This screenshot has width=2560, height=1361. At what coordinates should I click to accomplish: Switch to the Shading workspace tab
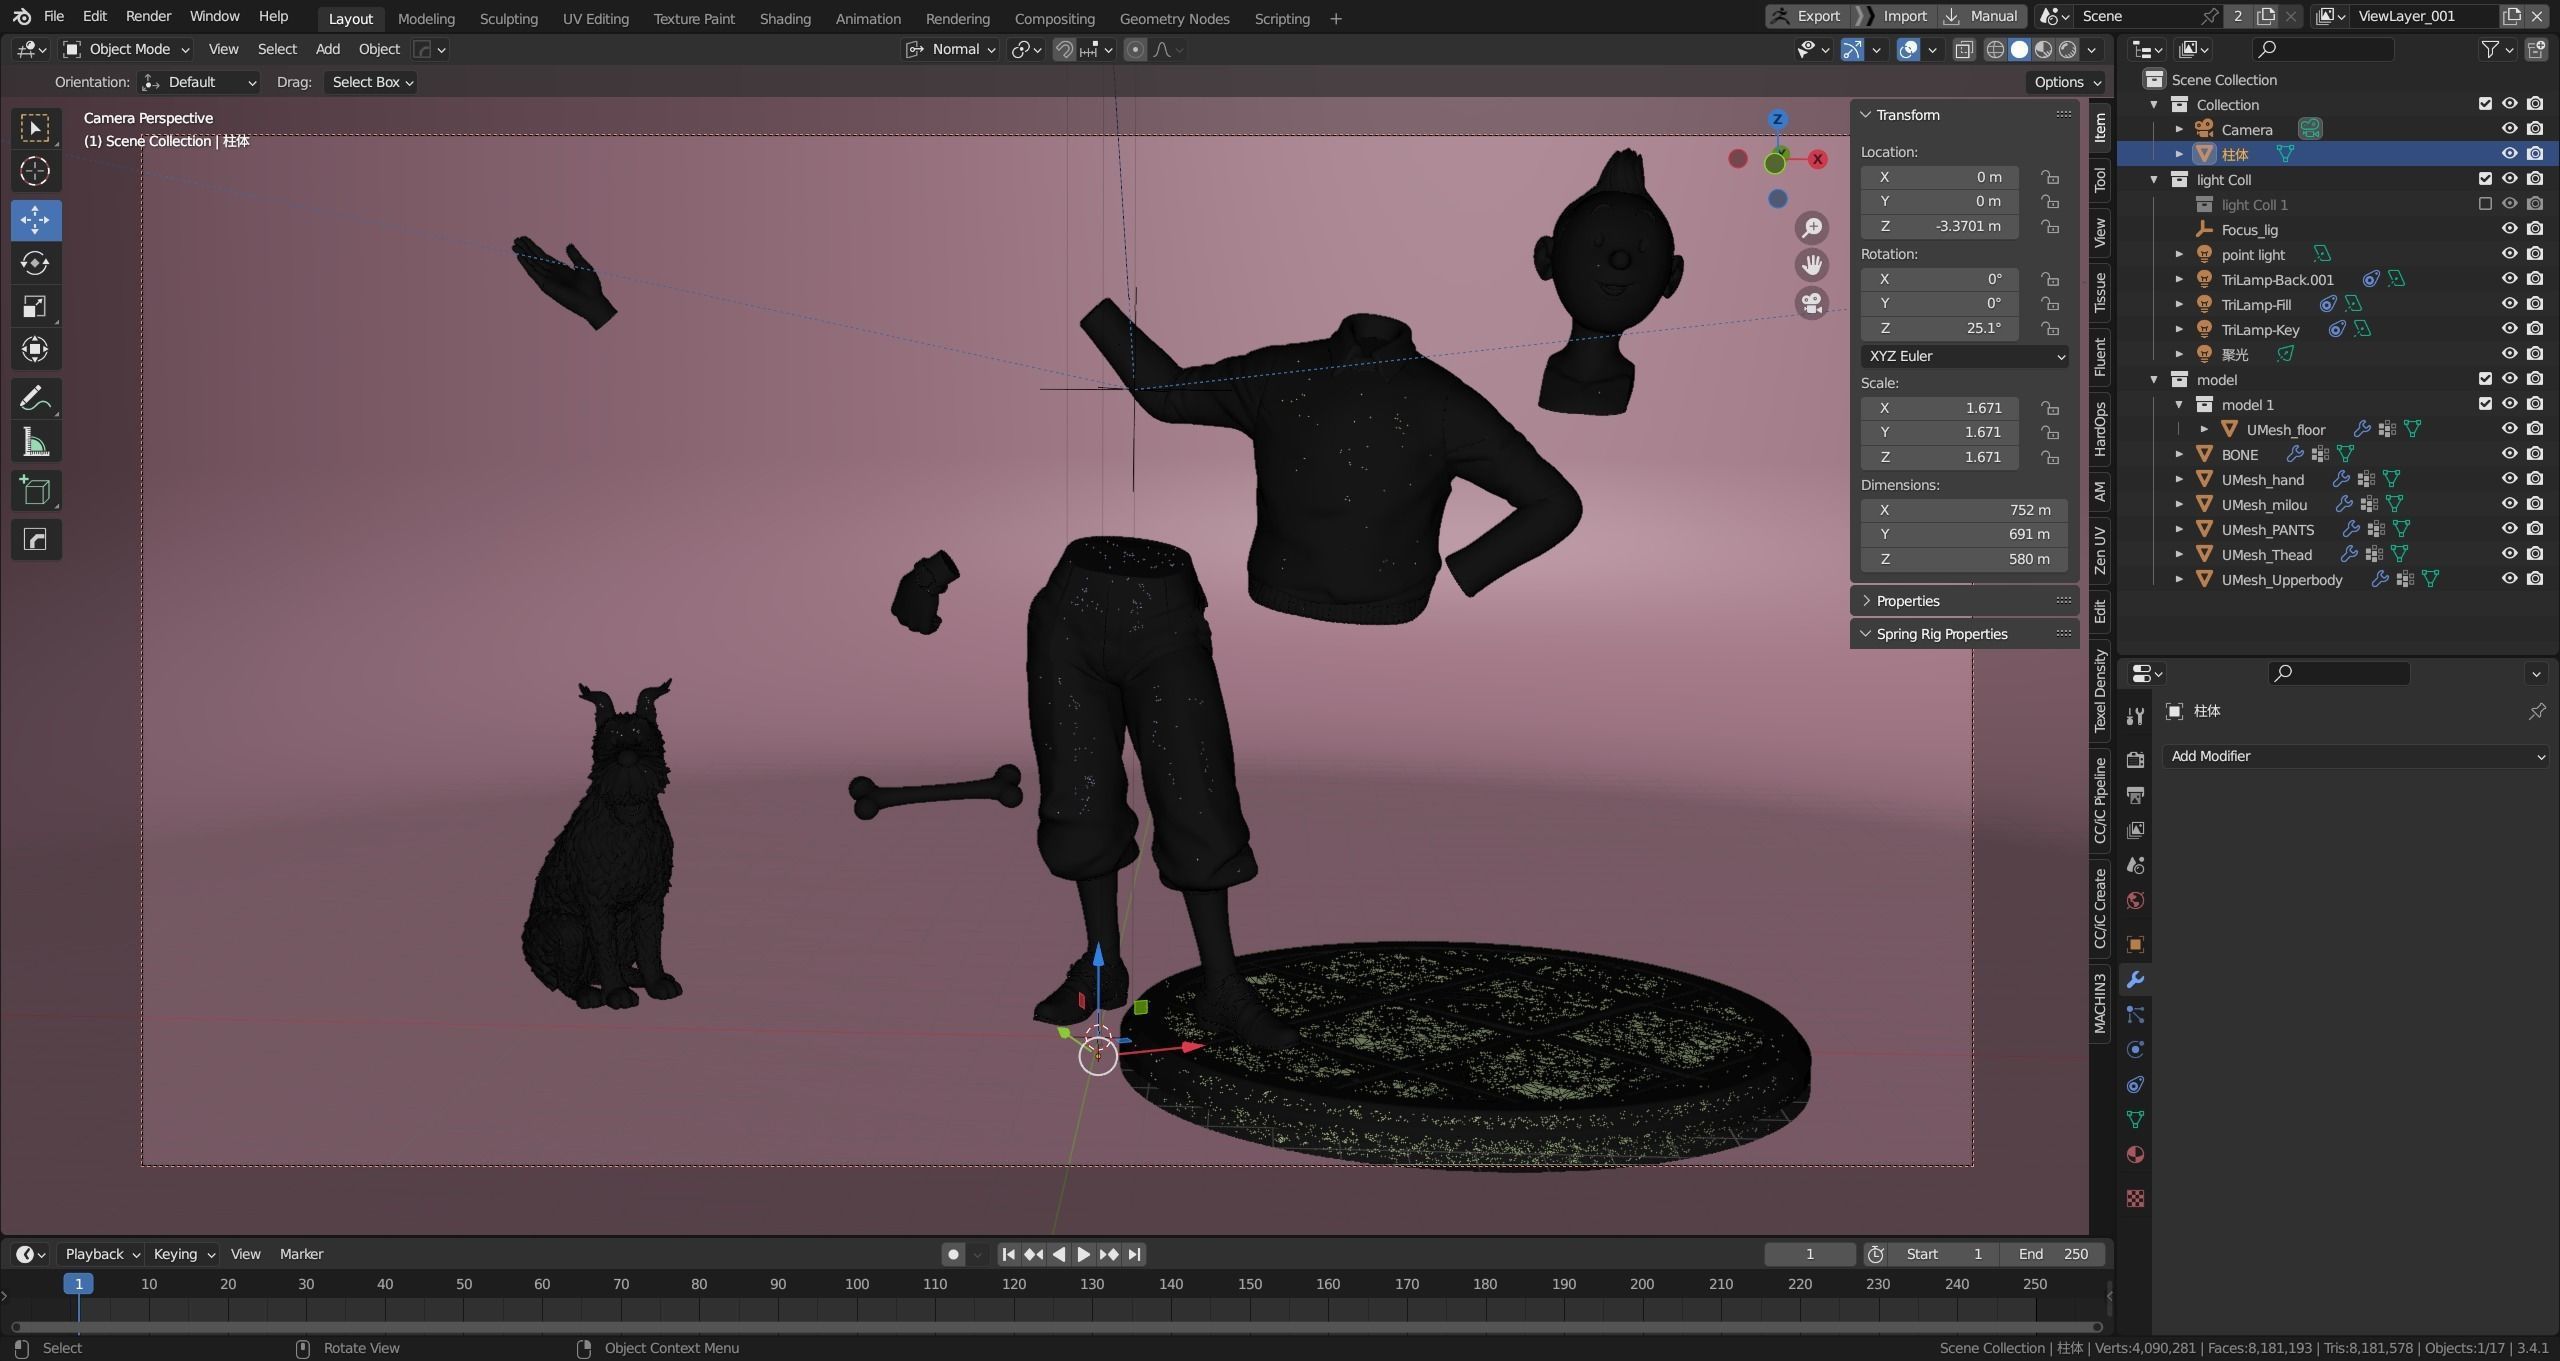784,18
